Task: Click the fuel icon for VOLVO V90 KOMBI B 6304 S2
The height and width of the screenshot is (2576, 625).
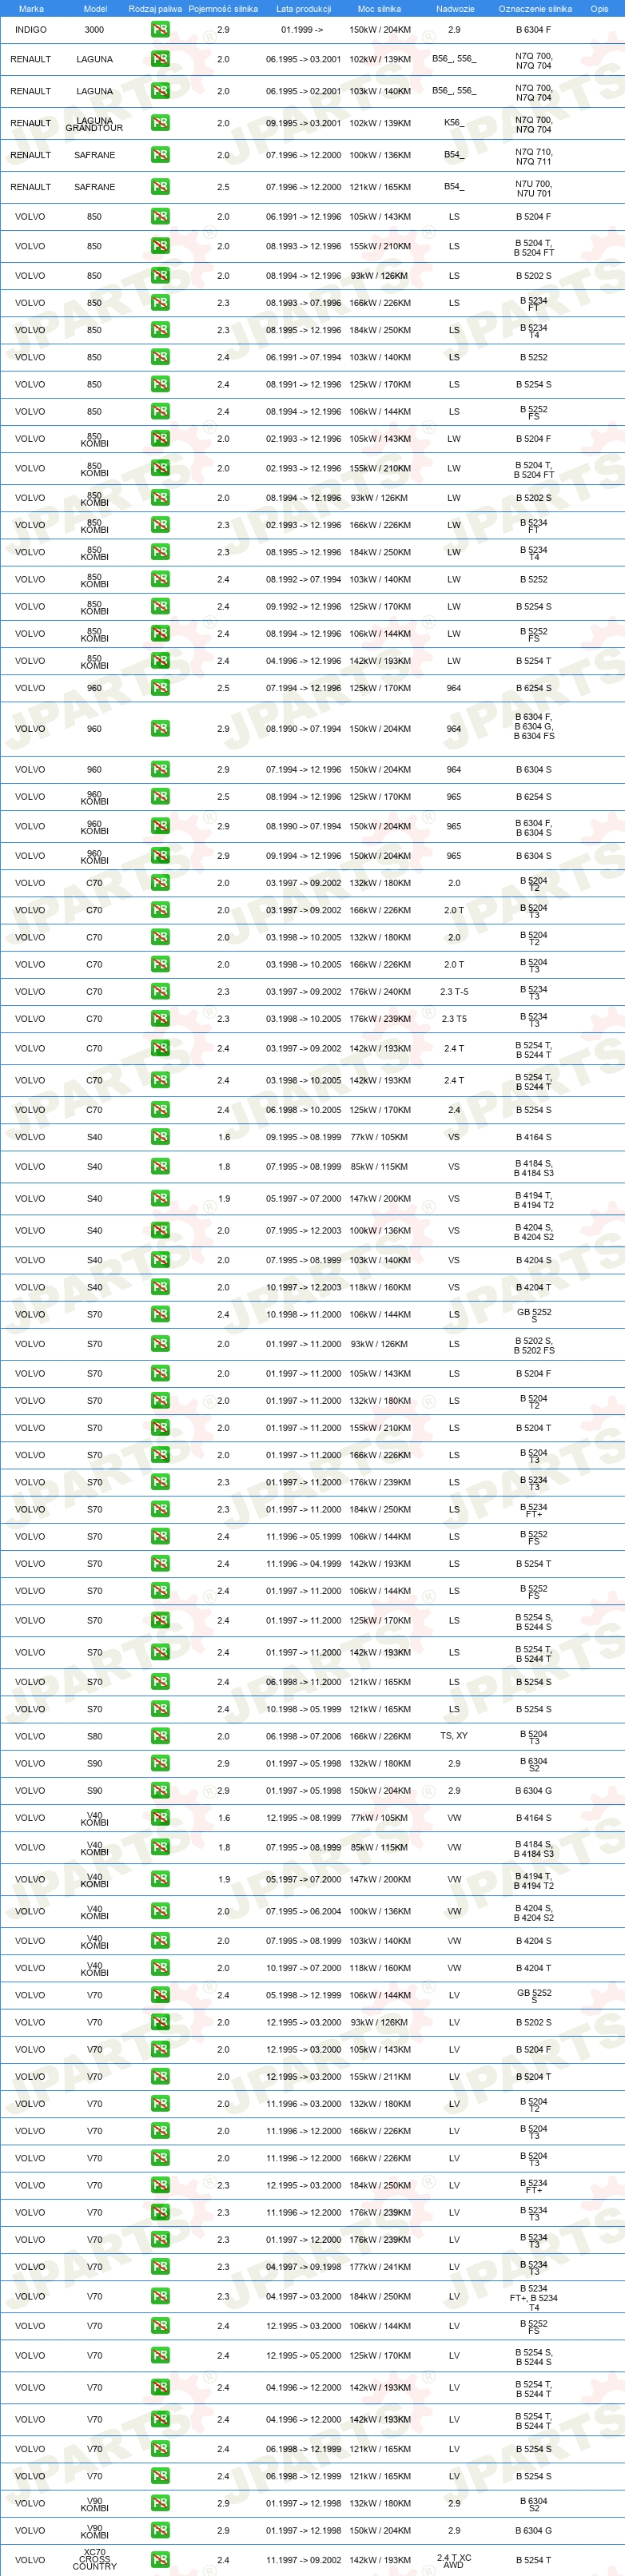Action: [x=160, y=2504]
